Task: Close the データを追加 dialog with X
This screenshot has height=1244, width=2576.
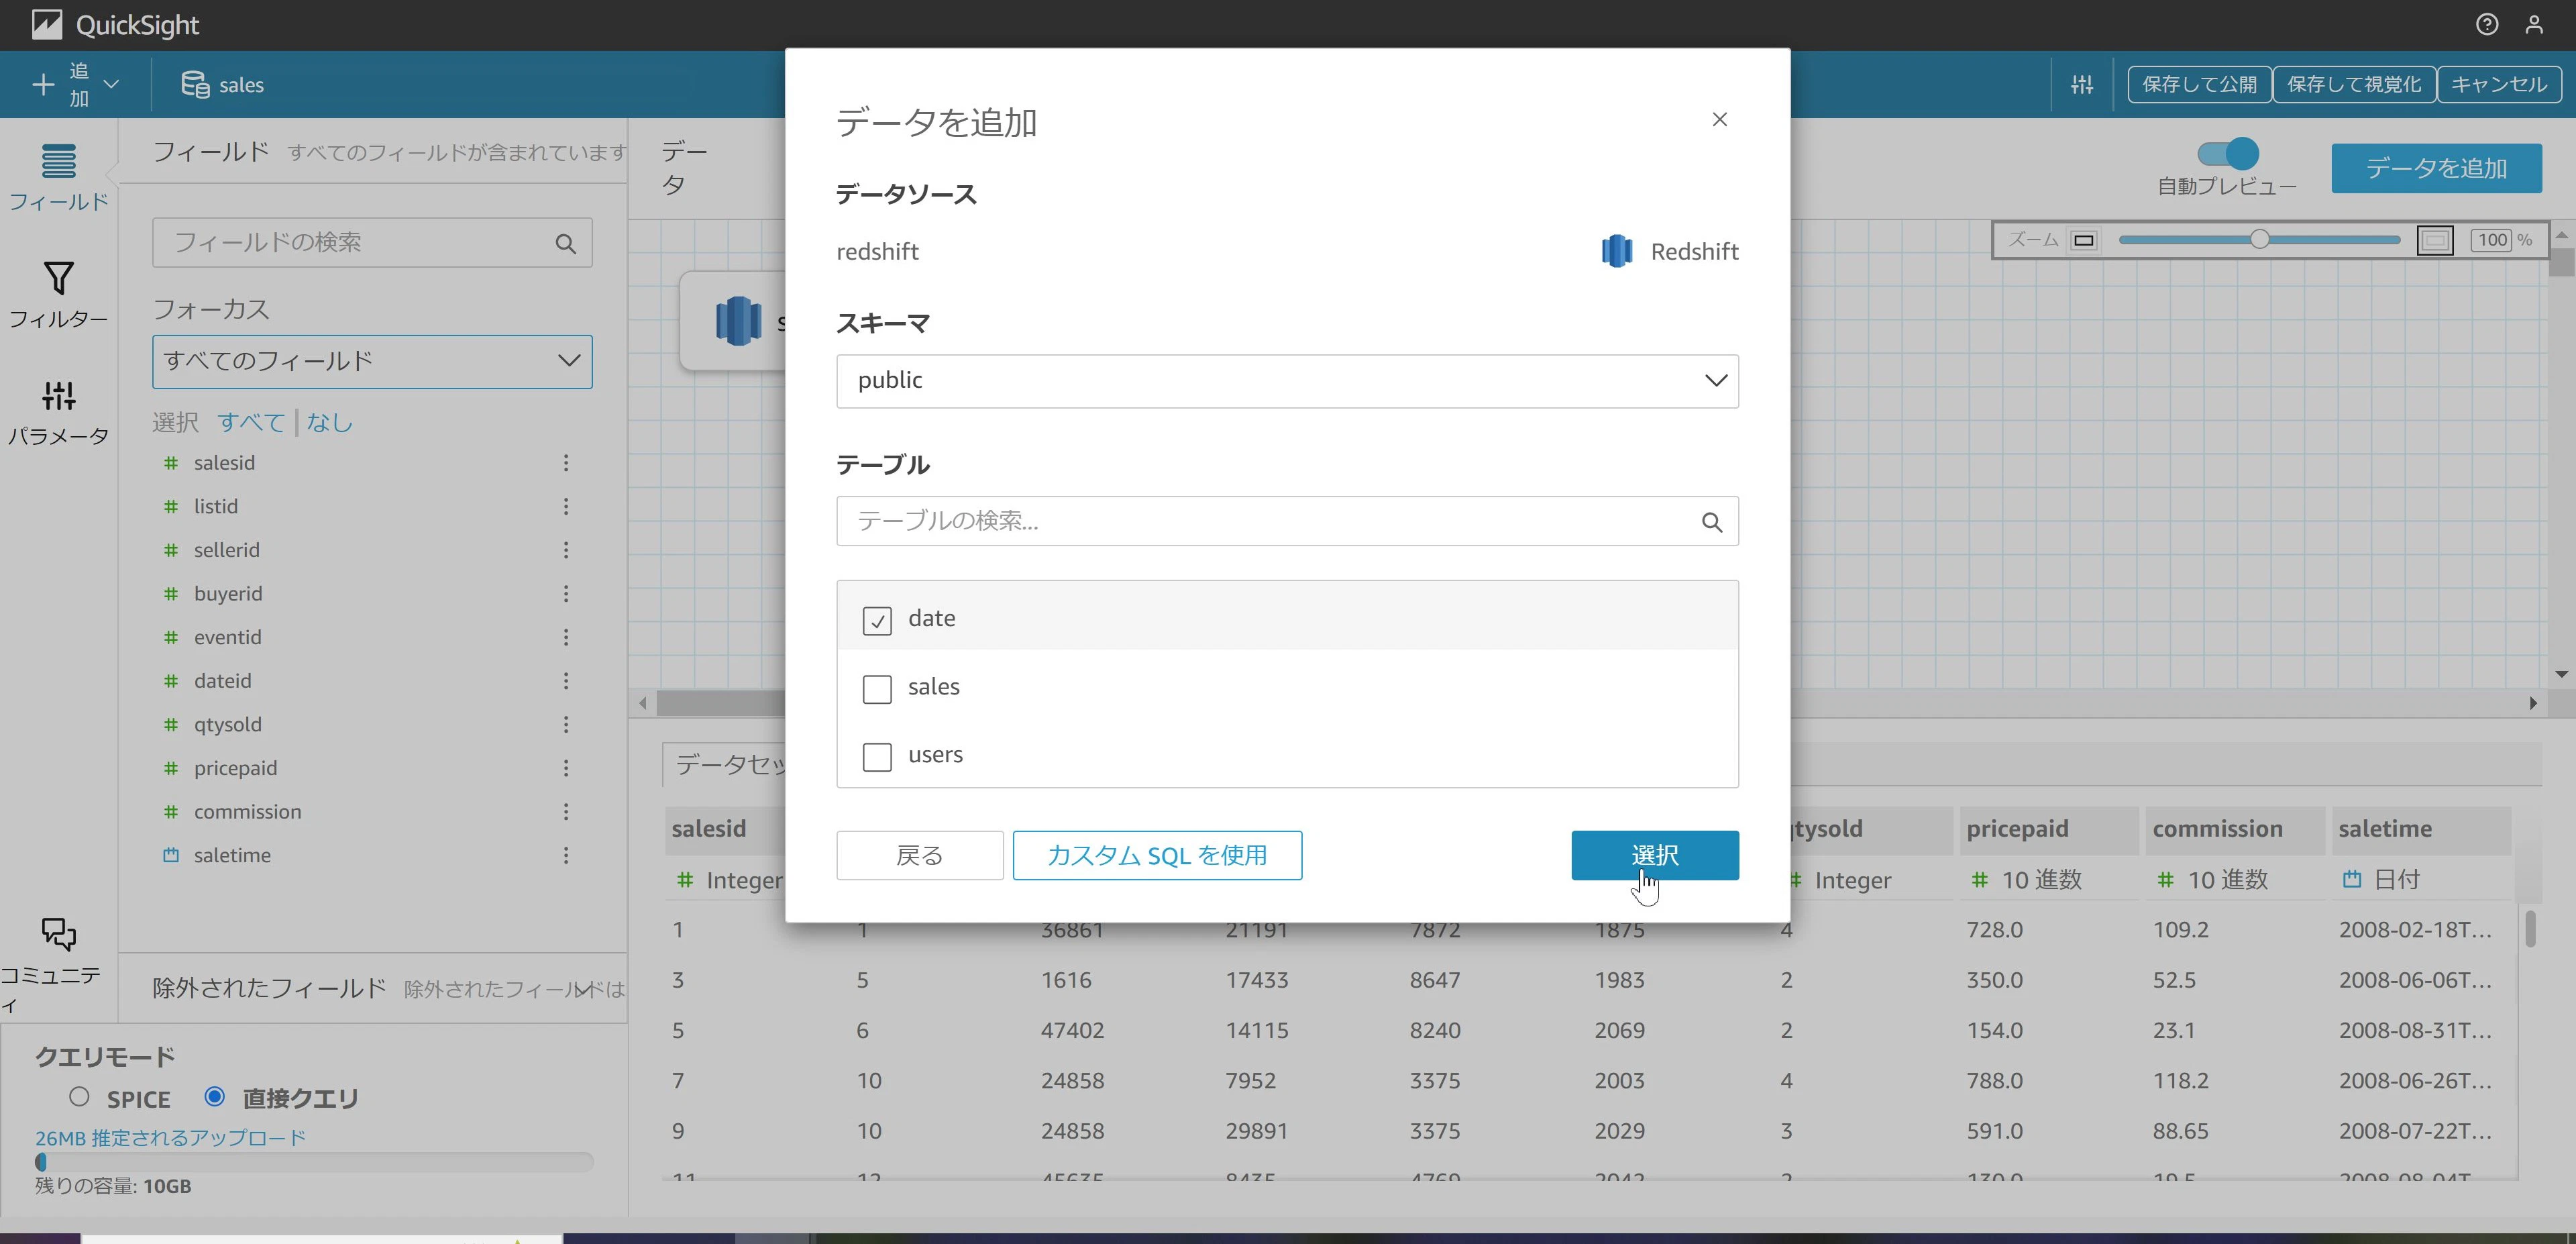Action: pyautogui.click(x=1719, y=120)
